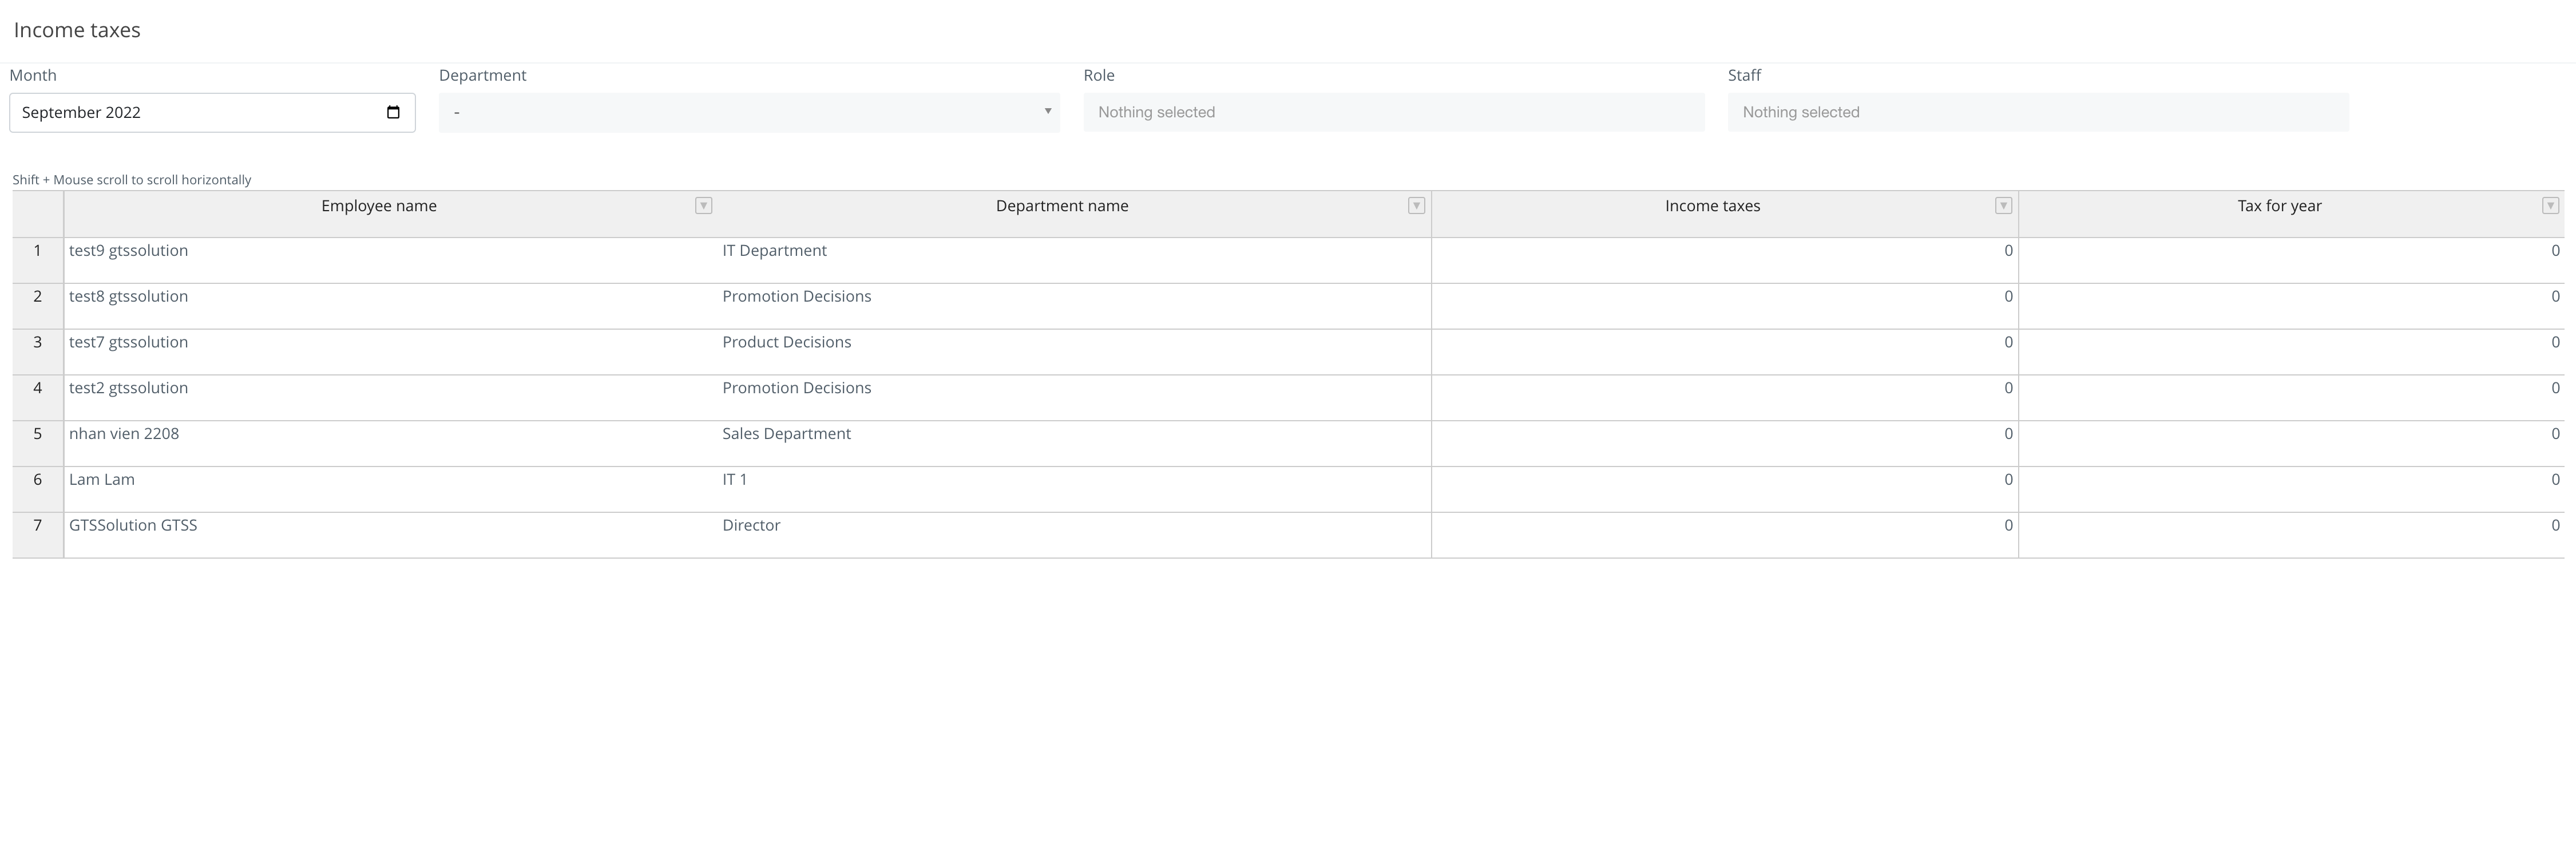Viewport: 2576px width, 854px height.
Task: Open Income taxes column filter dropdown
Action: coord(2003,205)
